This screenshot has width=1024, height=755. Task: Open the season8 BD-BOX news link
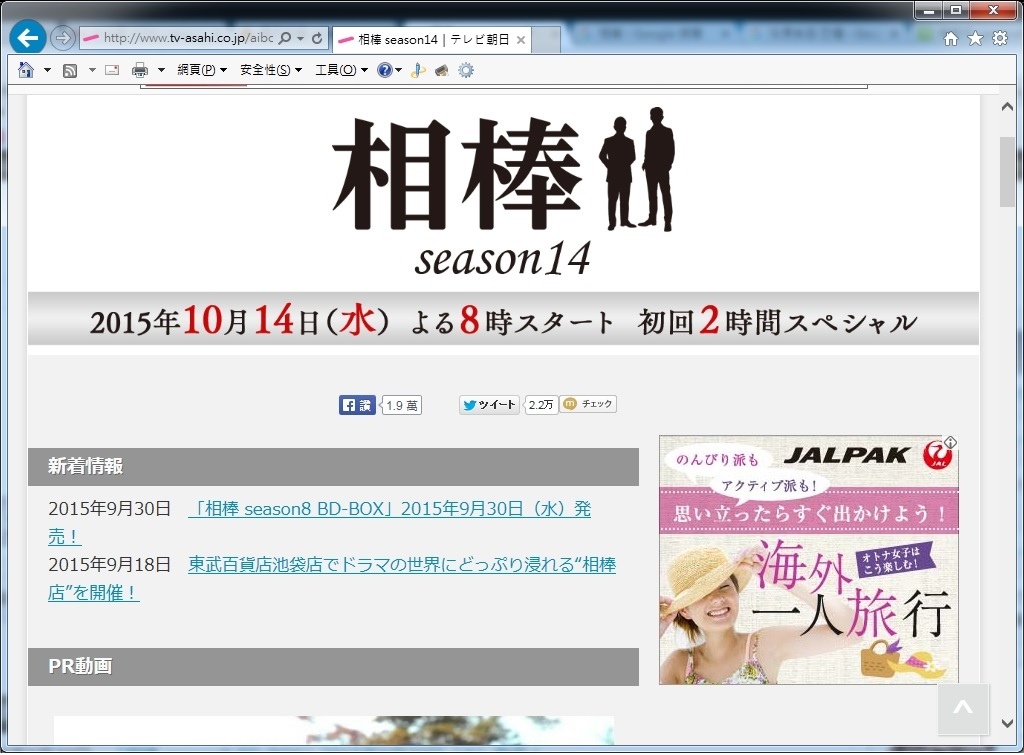coord(389,509)
